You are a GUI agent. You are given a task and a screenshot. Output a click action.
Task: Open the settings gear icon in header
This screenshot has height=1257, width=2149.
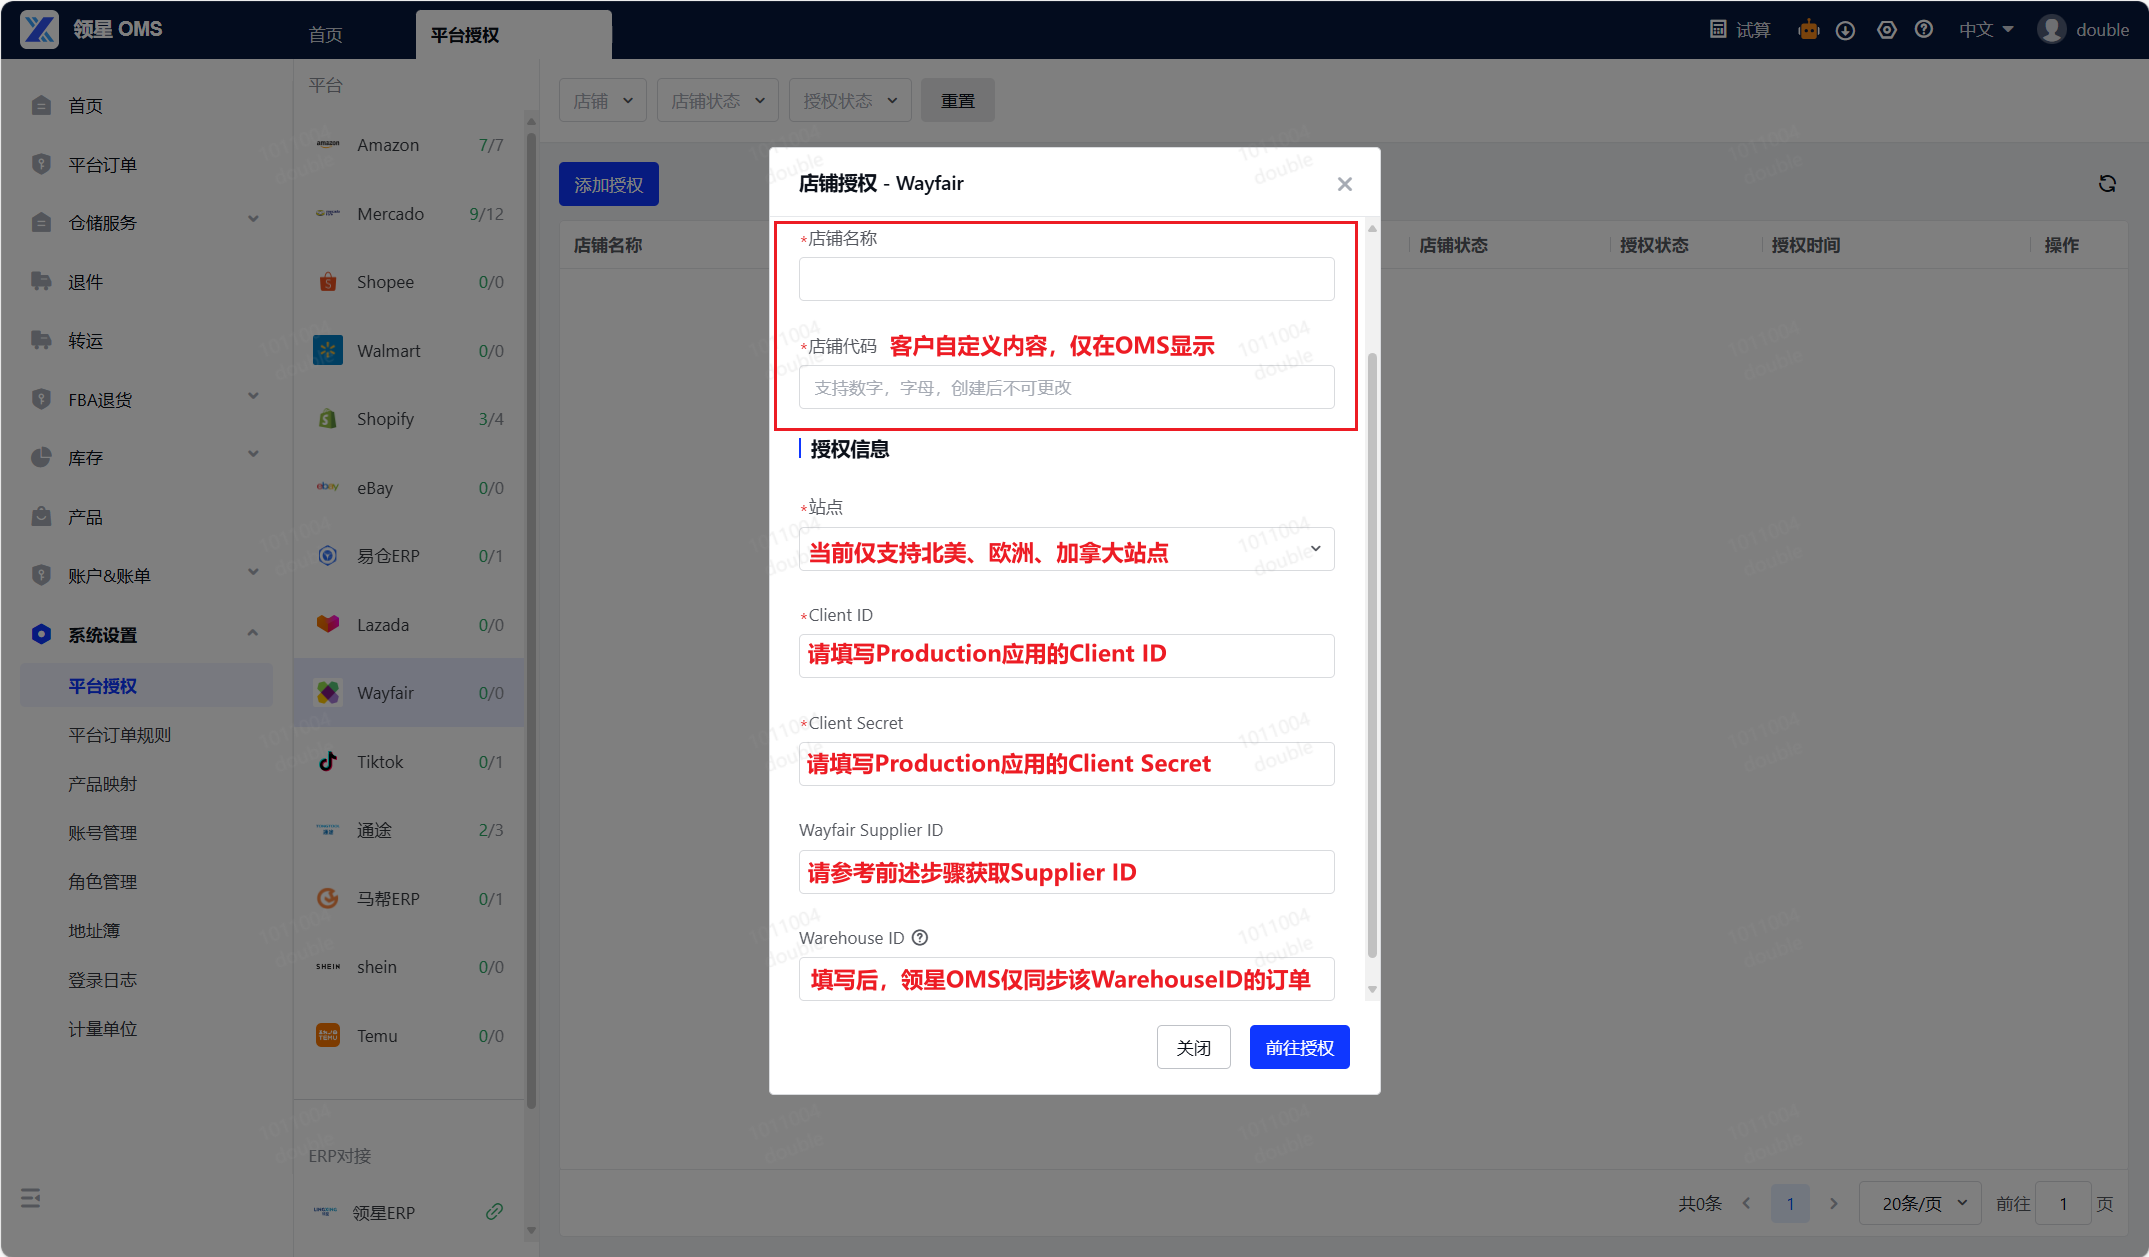[x=1886, y=30]
